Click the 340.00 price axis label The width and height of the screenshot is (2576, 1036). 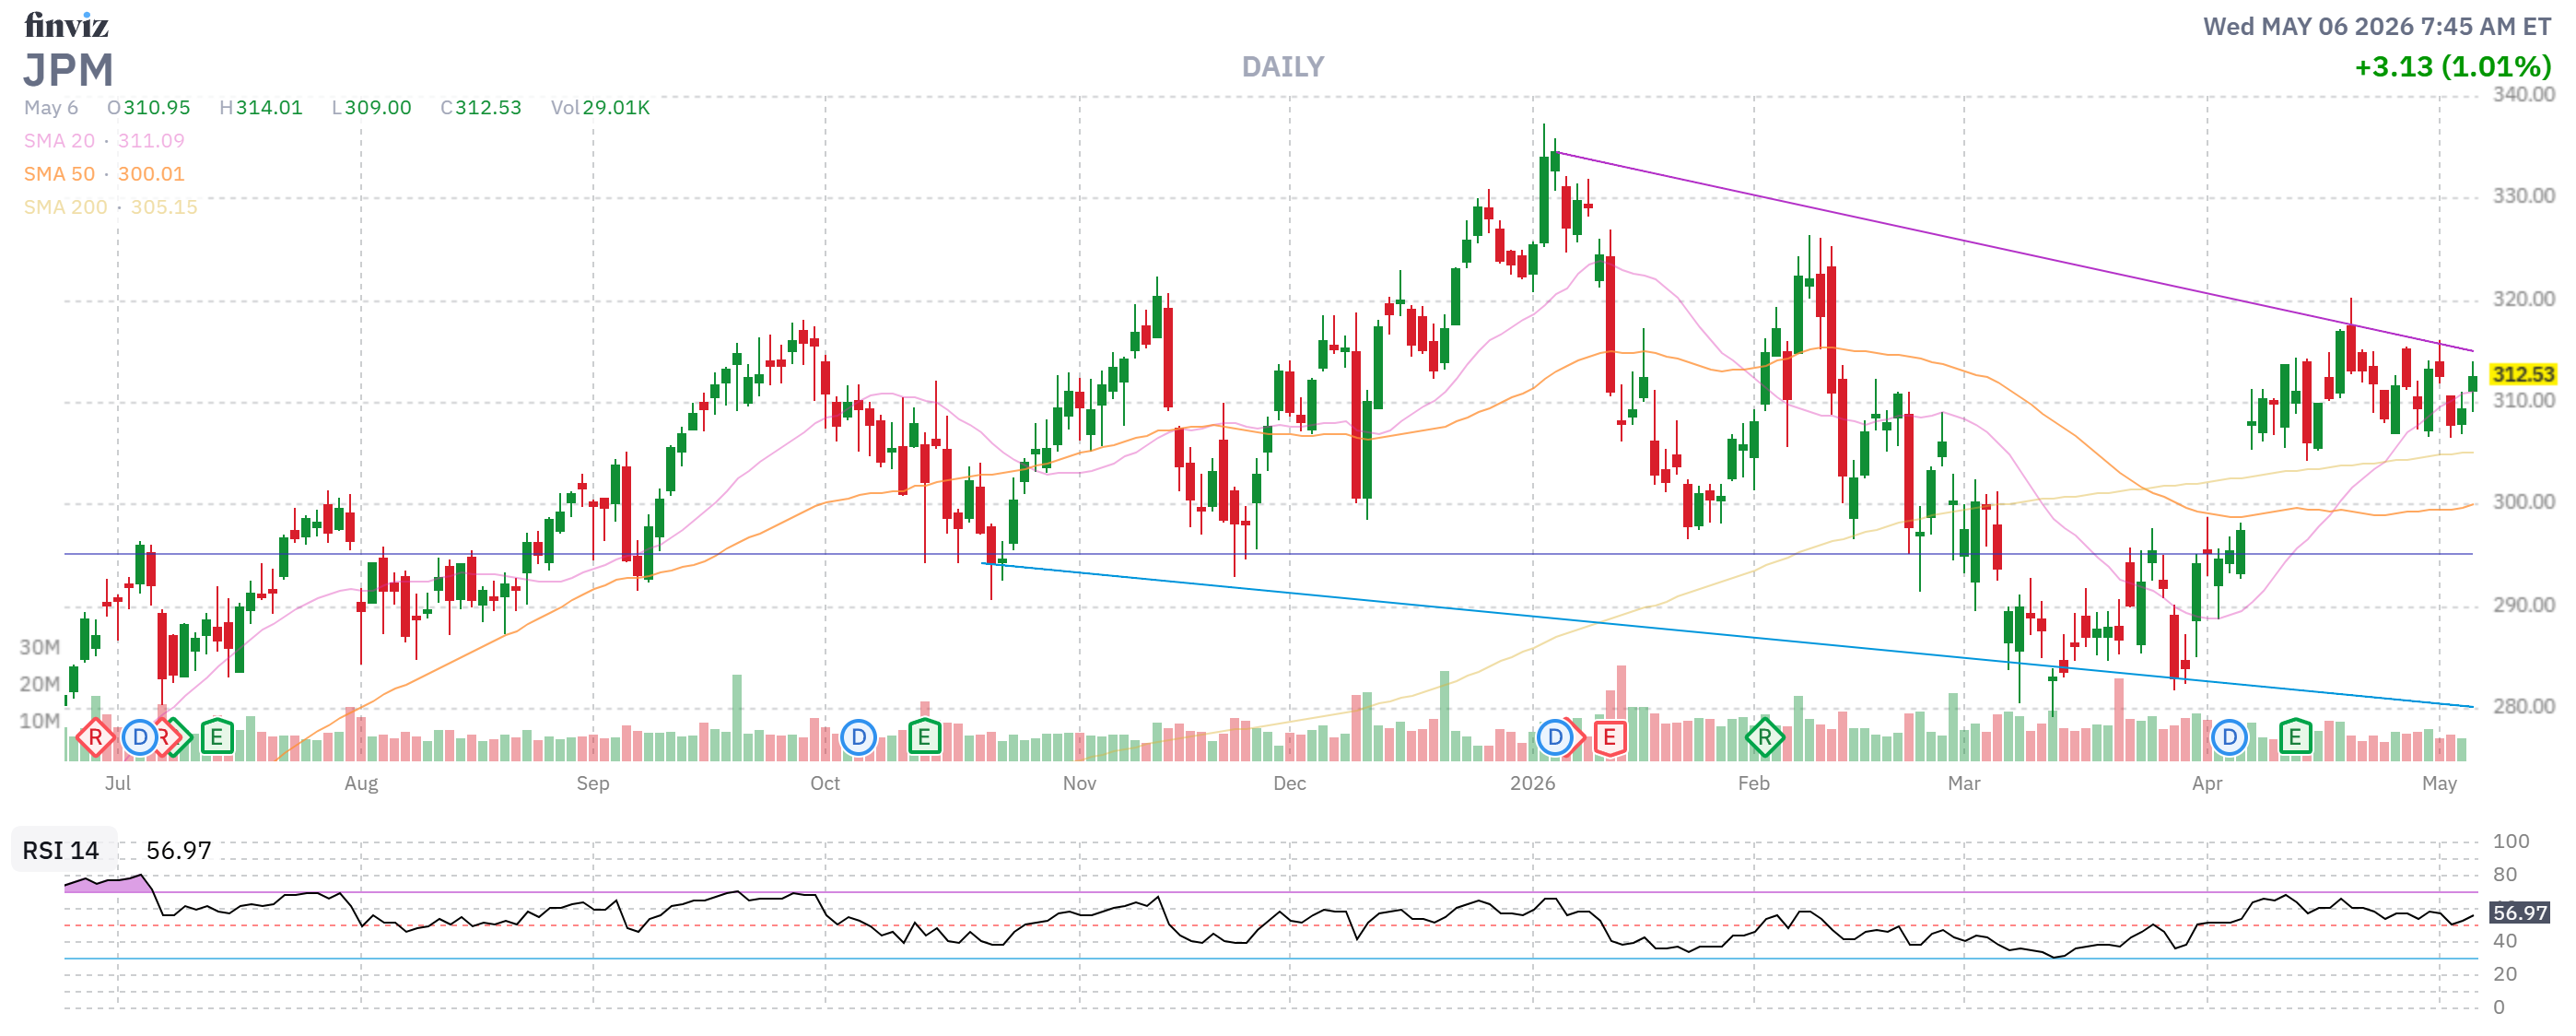2523,95
